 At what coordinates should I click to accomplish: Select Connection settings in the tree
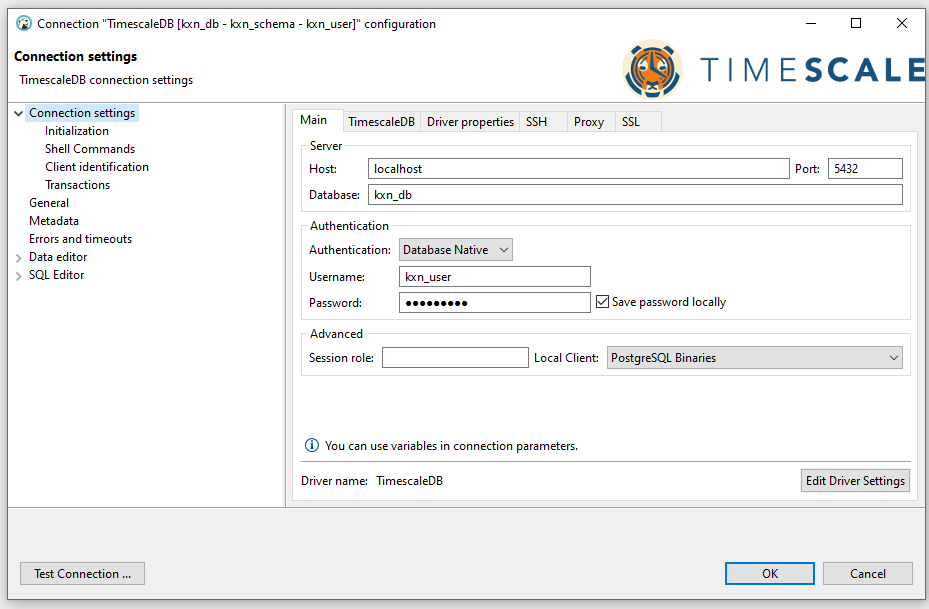[x=82, y=113]
